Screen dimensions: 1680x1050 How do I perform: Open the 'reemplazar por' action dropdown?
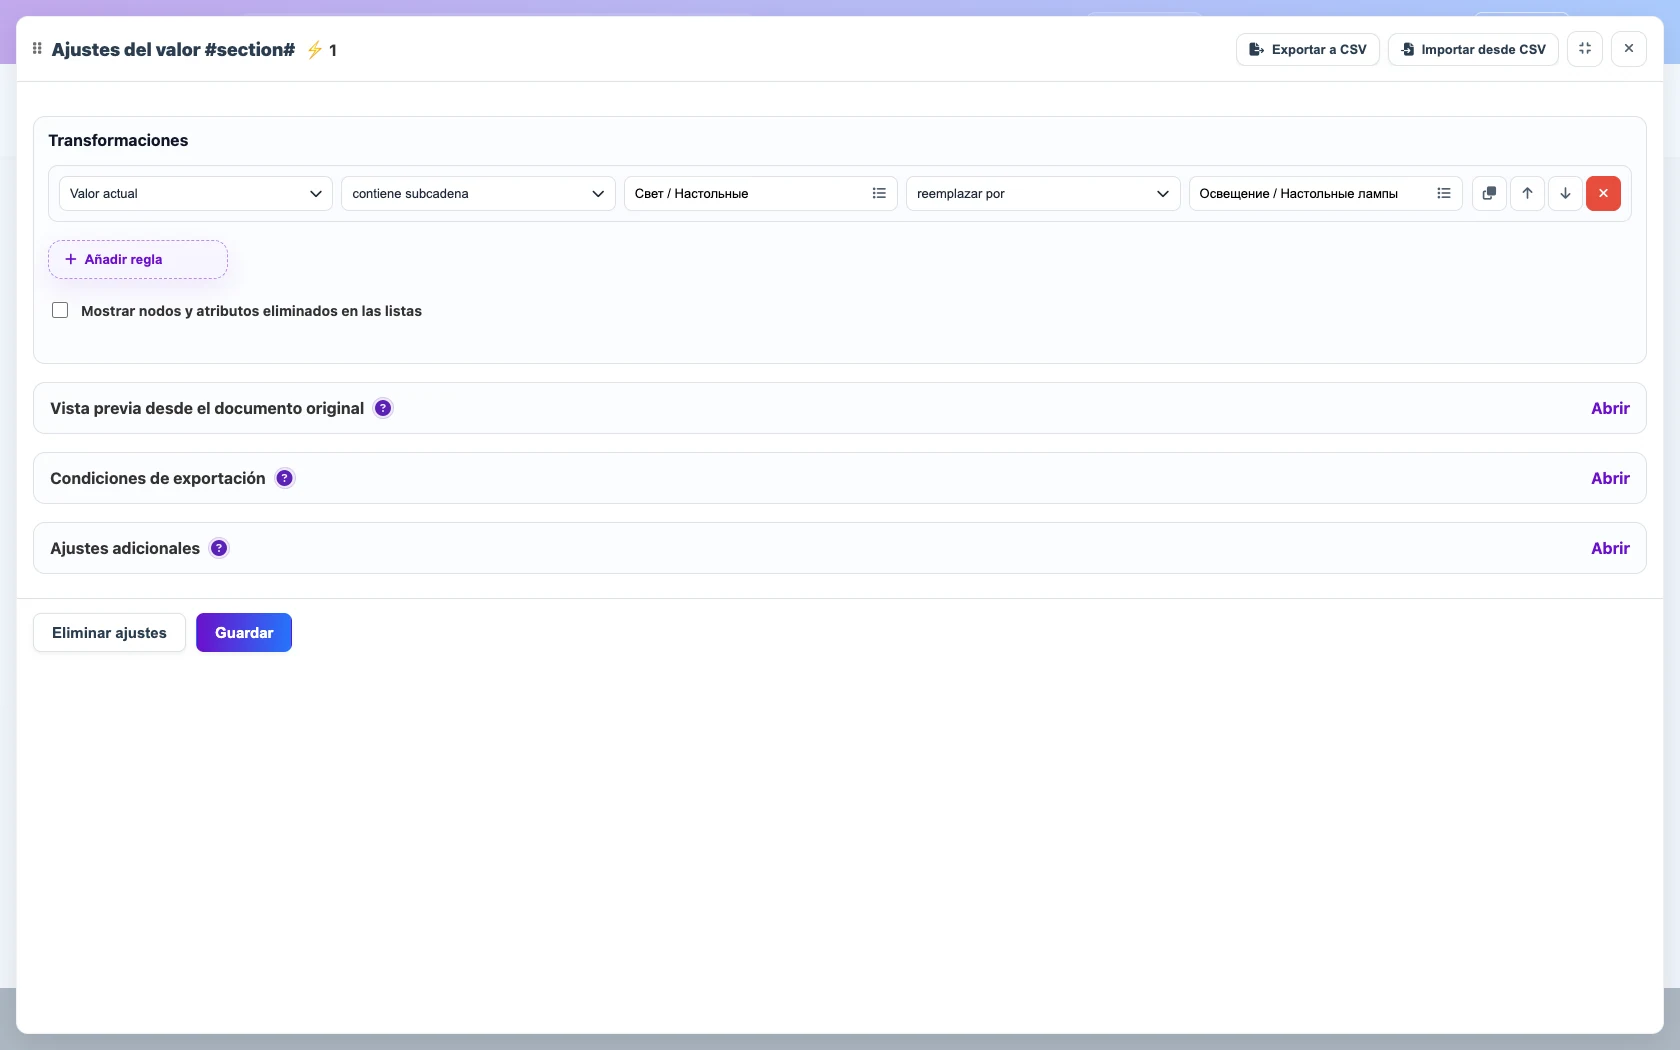(1043, 194)
